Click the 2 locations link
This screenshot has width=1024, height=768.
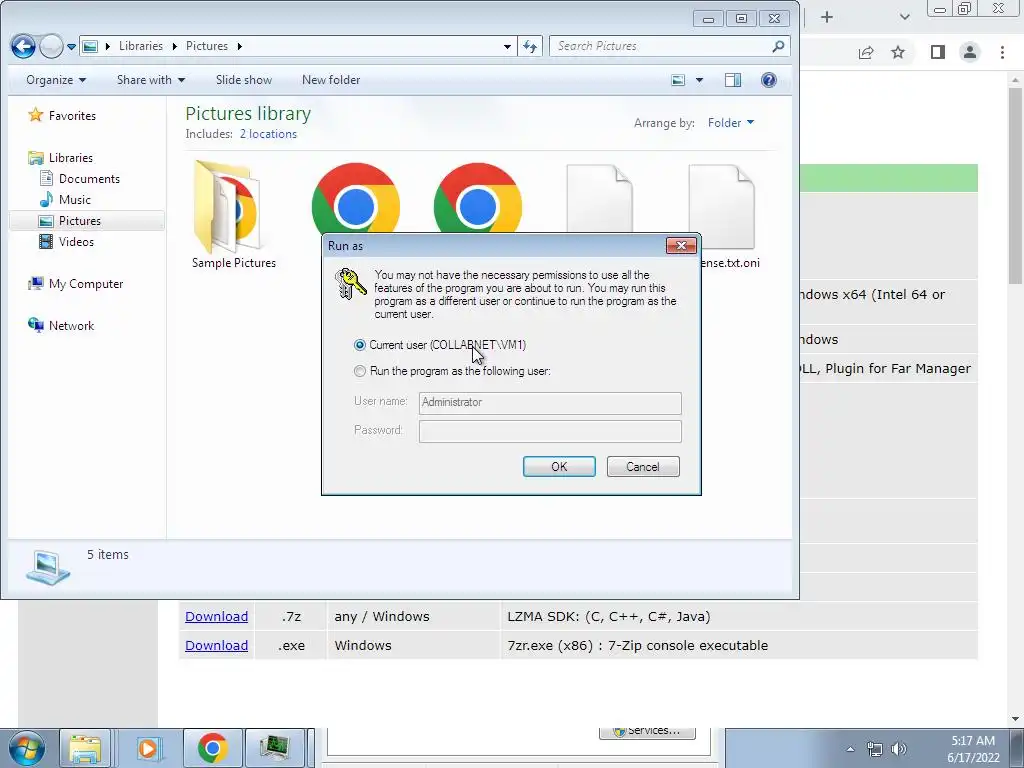click(x=268, y=134)
